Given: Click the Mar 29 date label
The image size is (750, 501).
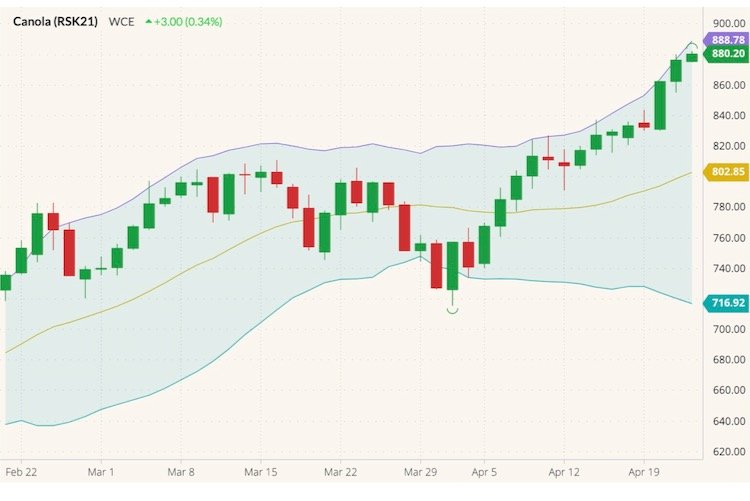Looking at the screenshot, I should coord(421,470).
